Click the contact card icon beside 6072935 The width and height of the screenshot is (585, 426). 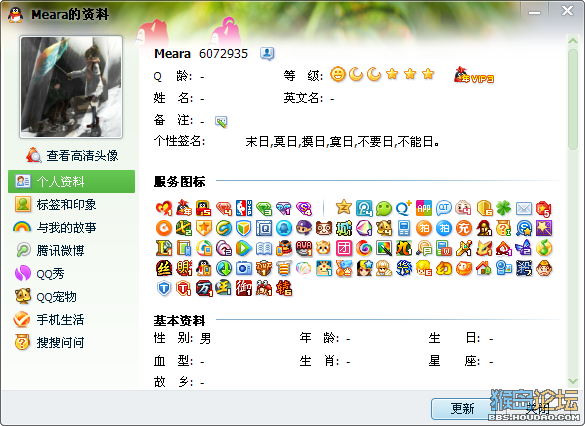pos(267,54)
